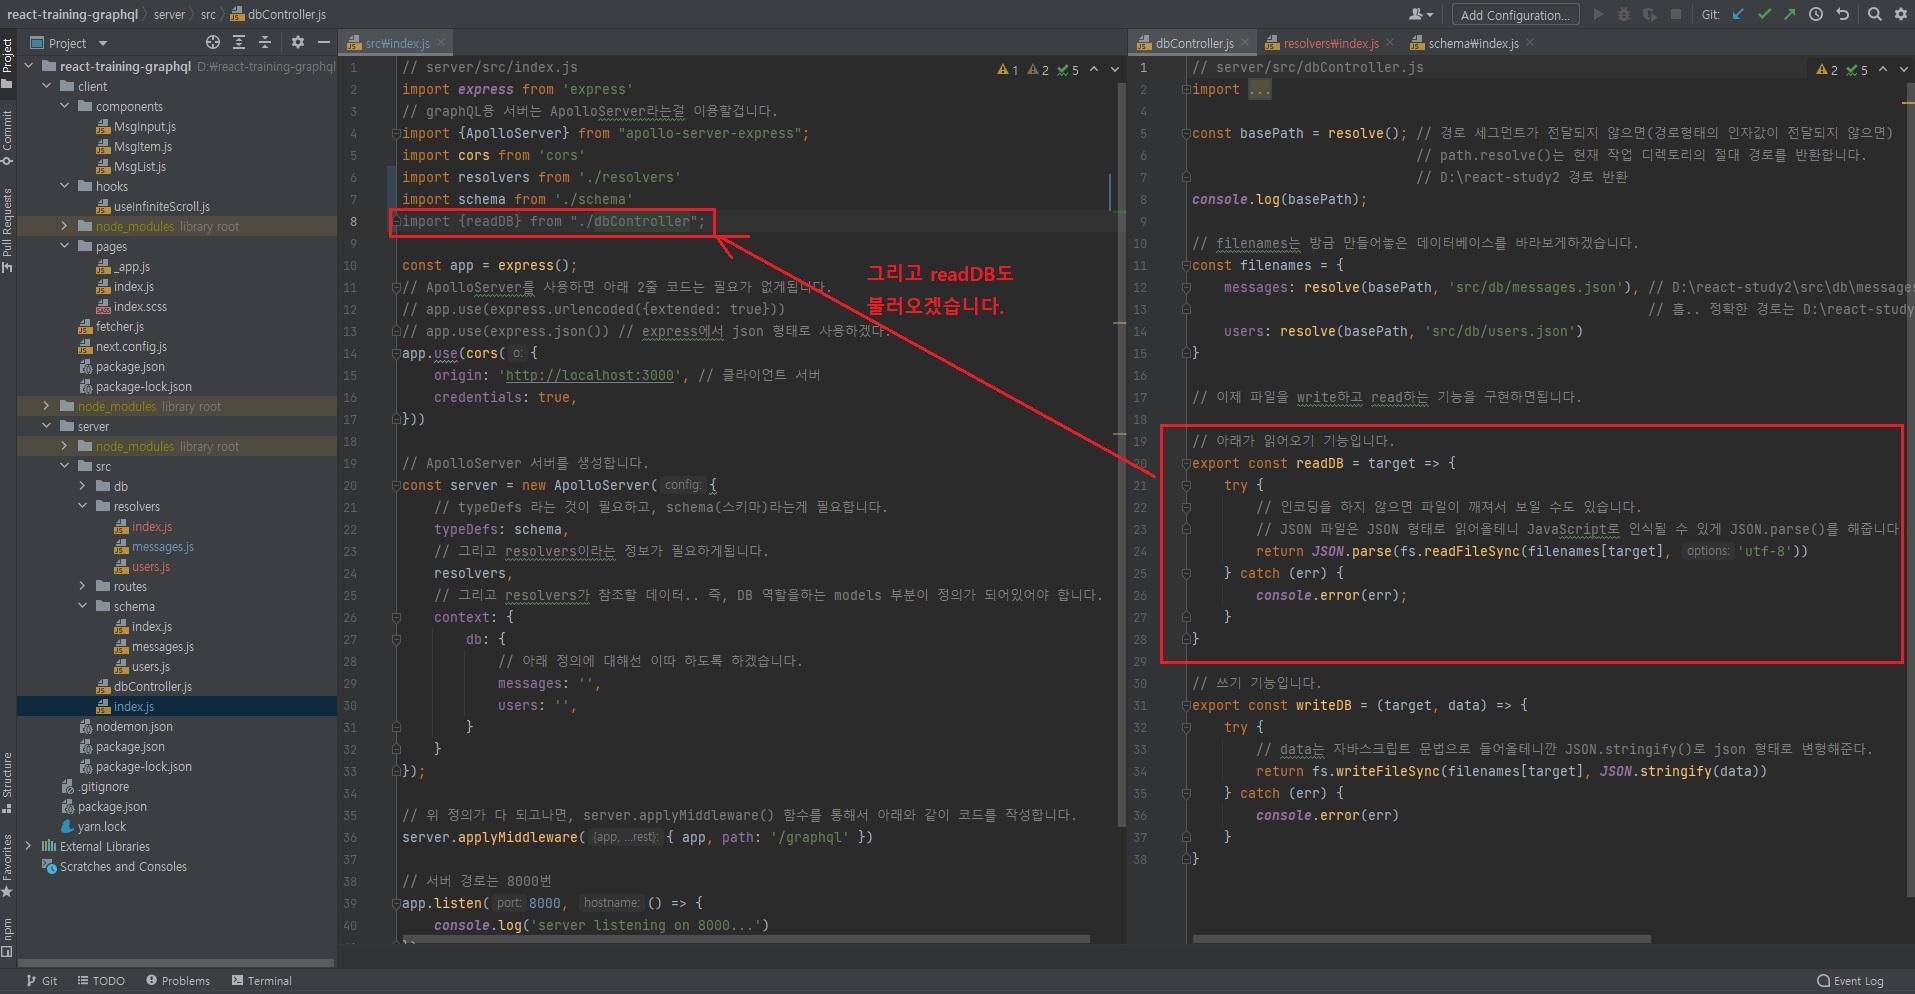Collapse the schema folder

coord(83,607)
